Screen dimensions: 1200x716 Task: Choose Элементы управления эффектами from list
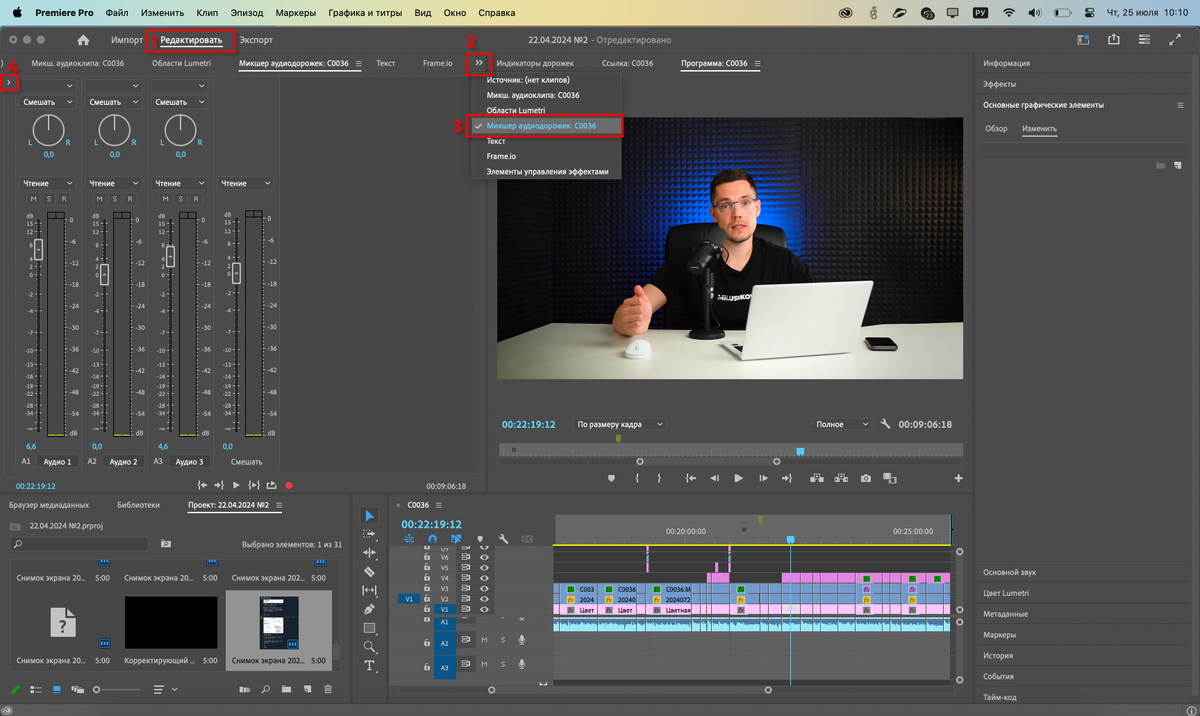coord(547,171)
